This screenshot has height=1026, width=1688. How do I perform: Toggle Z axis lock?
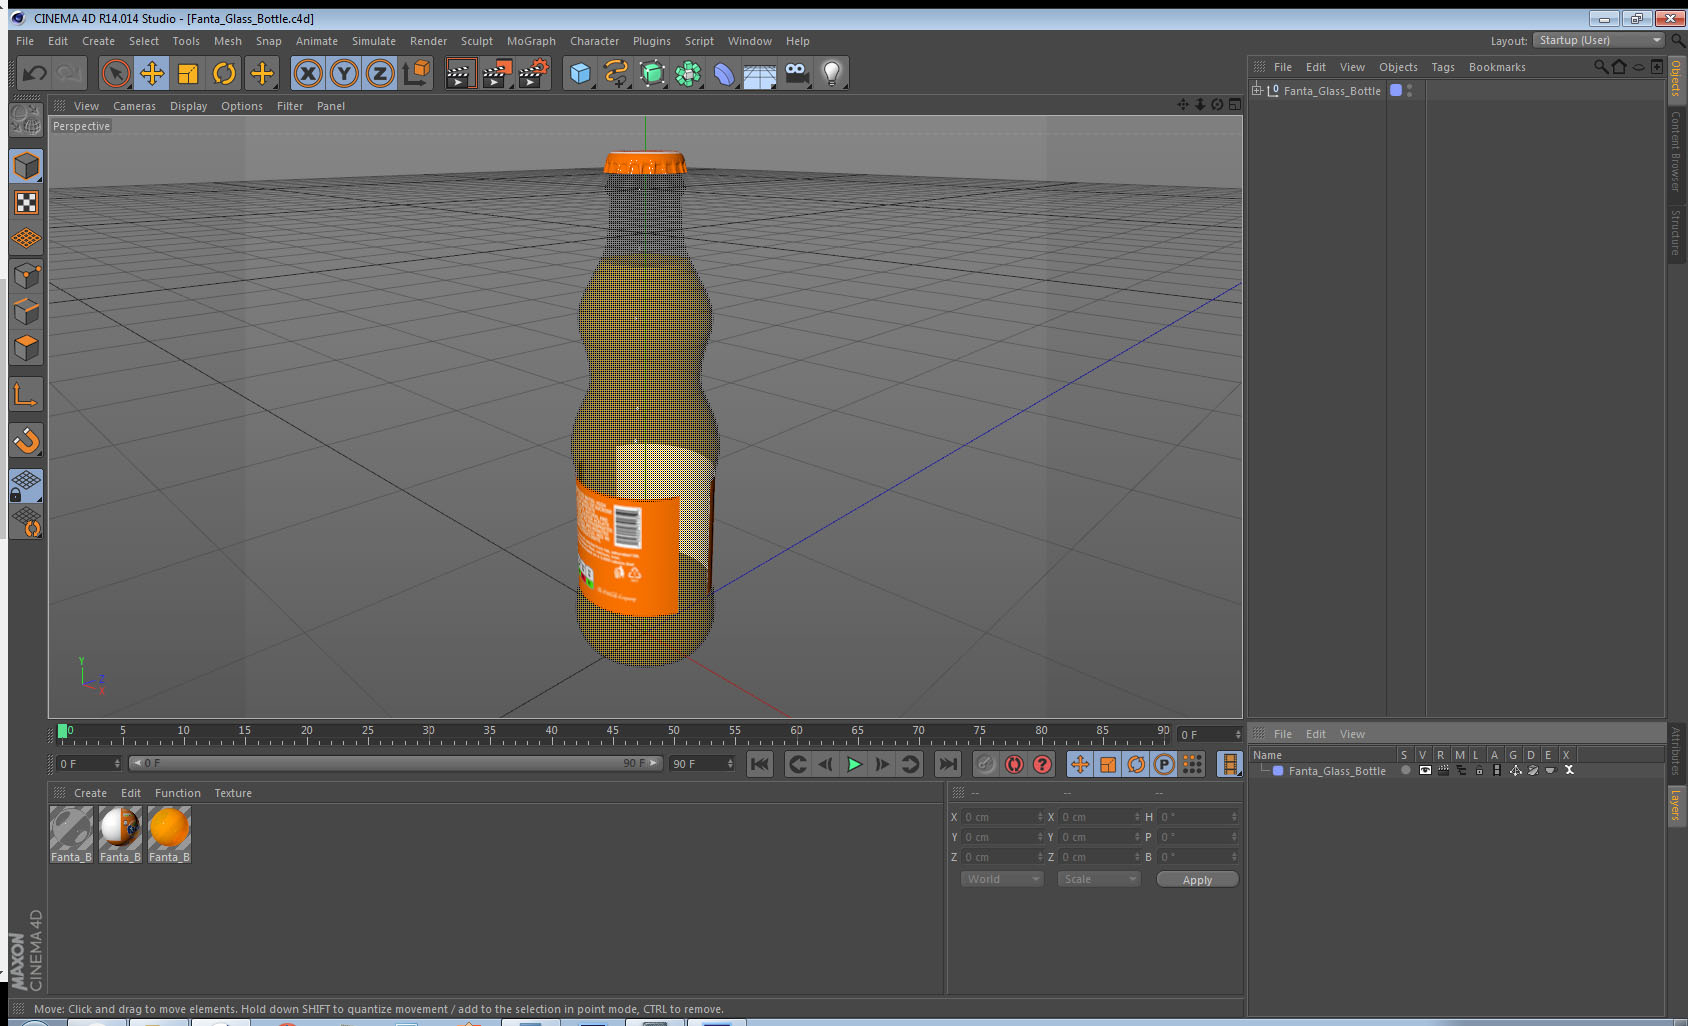click(380, 73)
